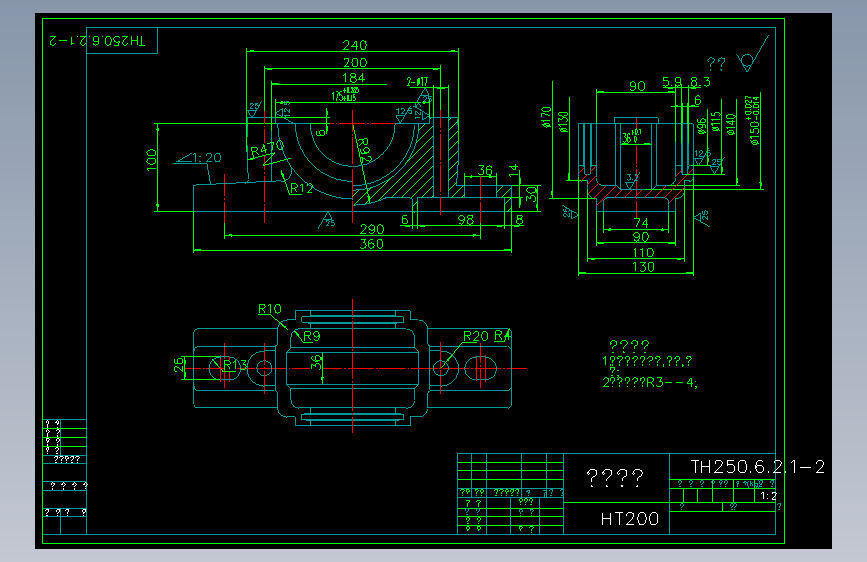The height and width of the screenshot is (562, 867).
Task: Click the ø150 toleranced diameter label
Action: click(x=754, y=121)
